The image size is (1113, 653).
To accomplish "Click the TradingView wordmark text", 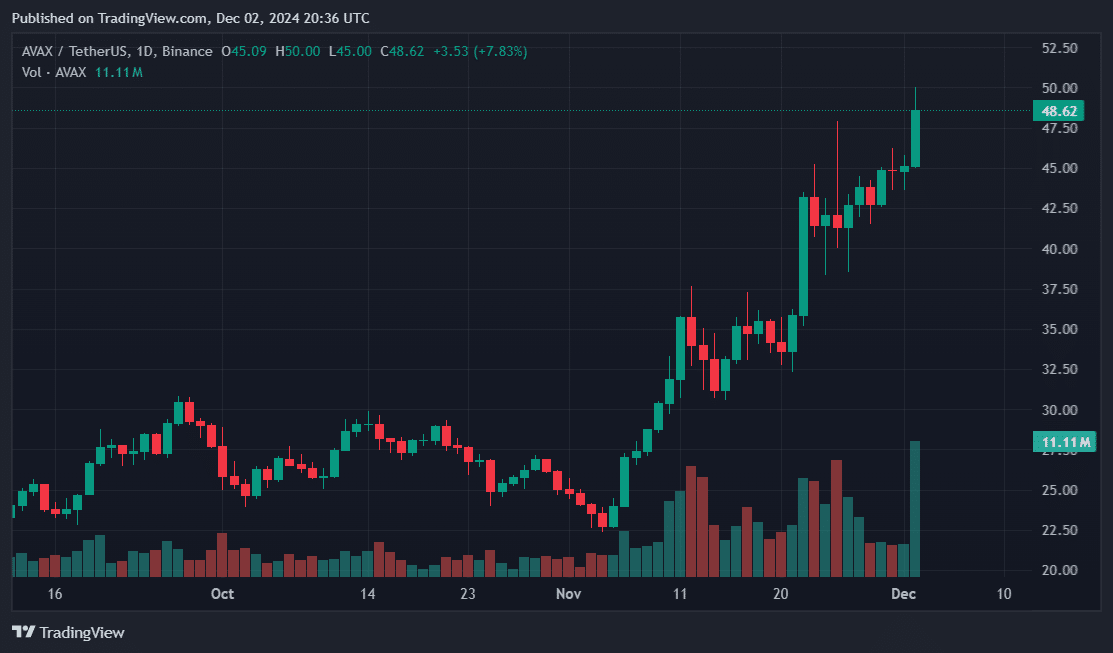I will point(82,632).
